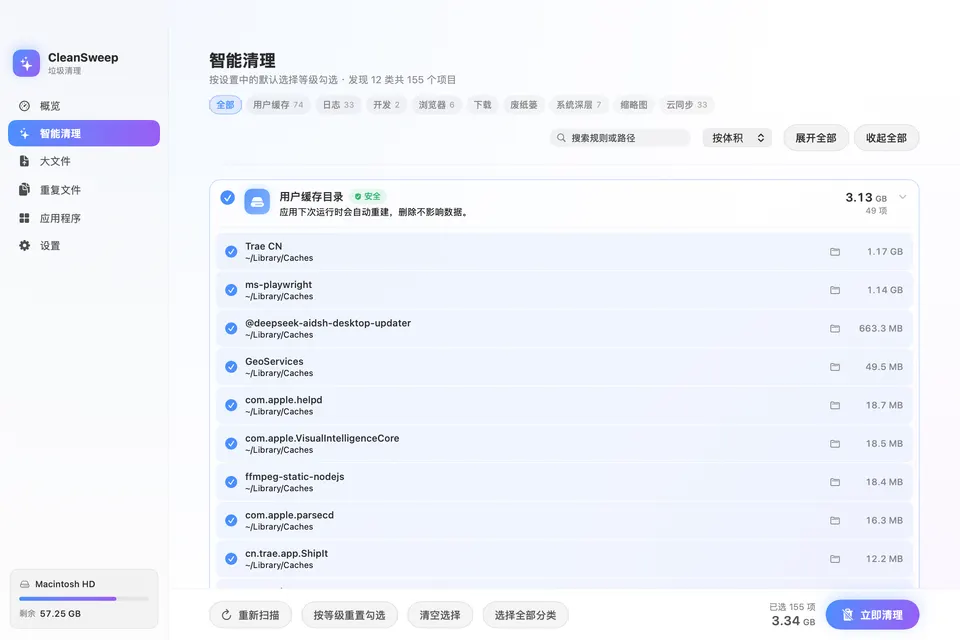Click the Macintosh HD disk icon
Image resolution: width=960 pixels, height=640 pixels.
(24, 584)
